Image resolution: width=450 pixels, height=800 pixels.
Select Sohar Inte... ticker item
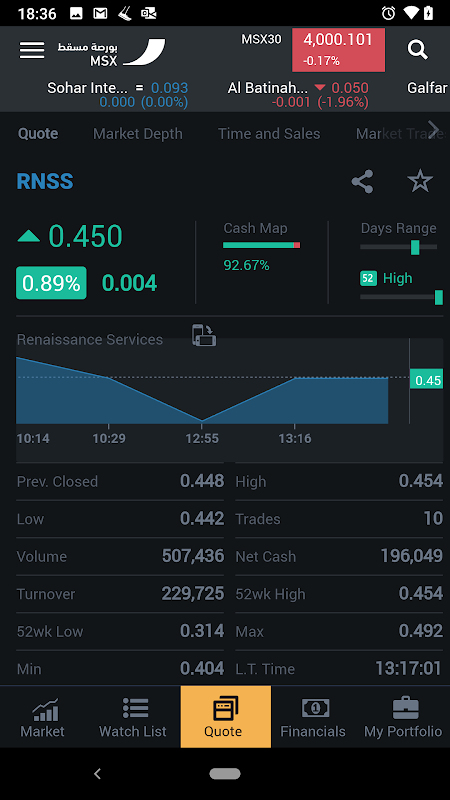pos(117,95)
